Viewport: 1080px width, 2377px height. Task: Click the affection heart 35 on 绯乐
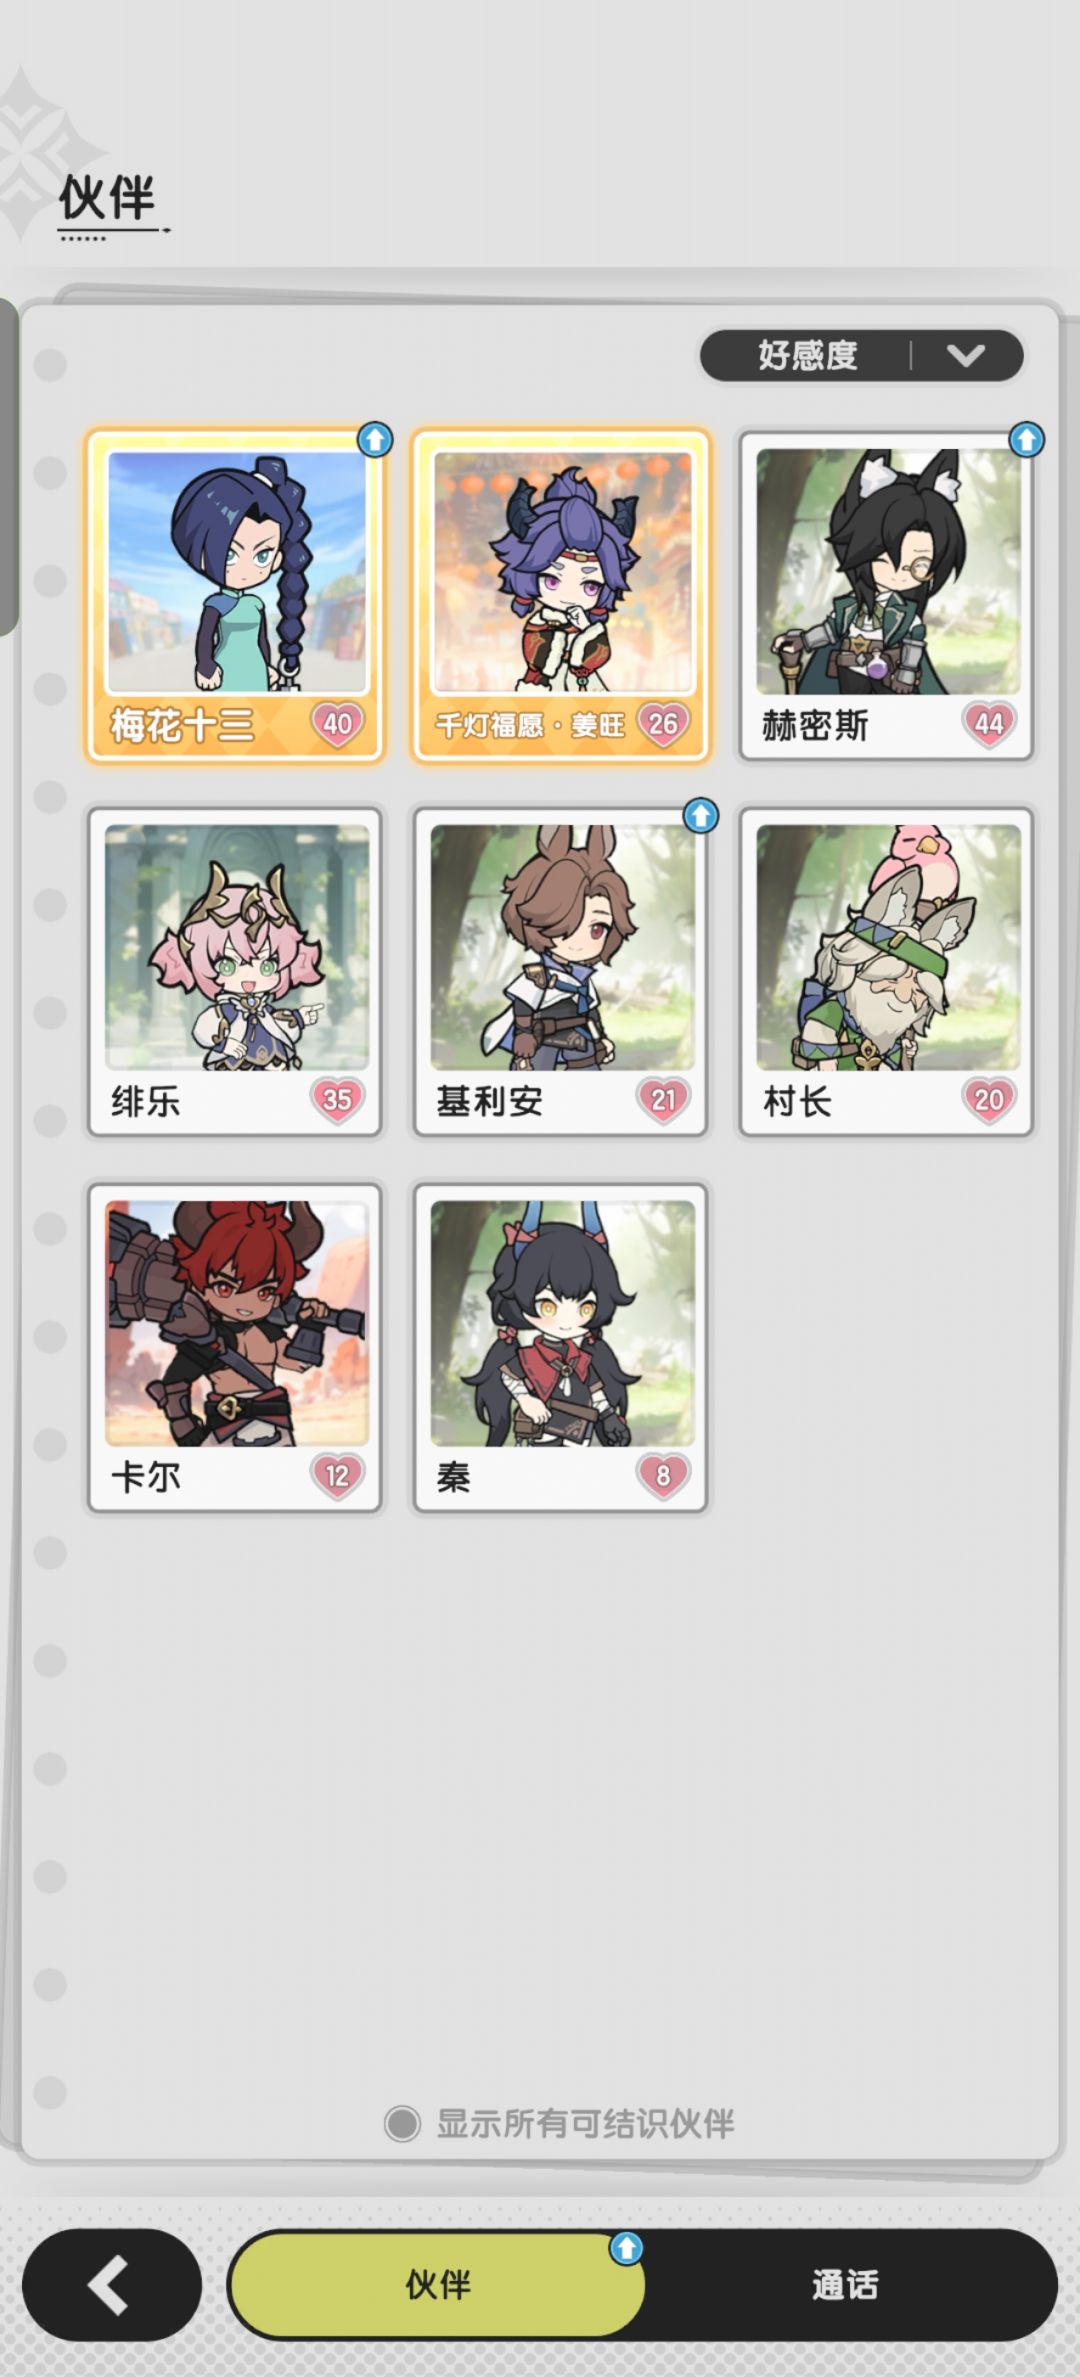(x=337, y=1099)
